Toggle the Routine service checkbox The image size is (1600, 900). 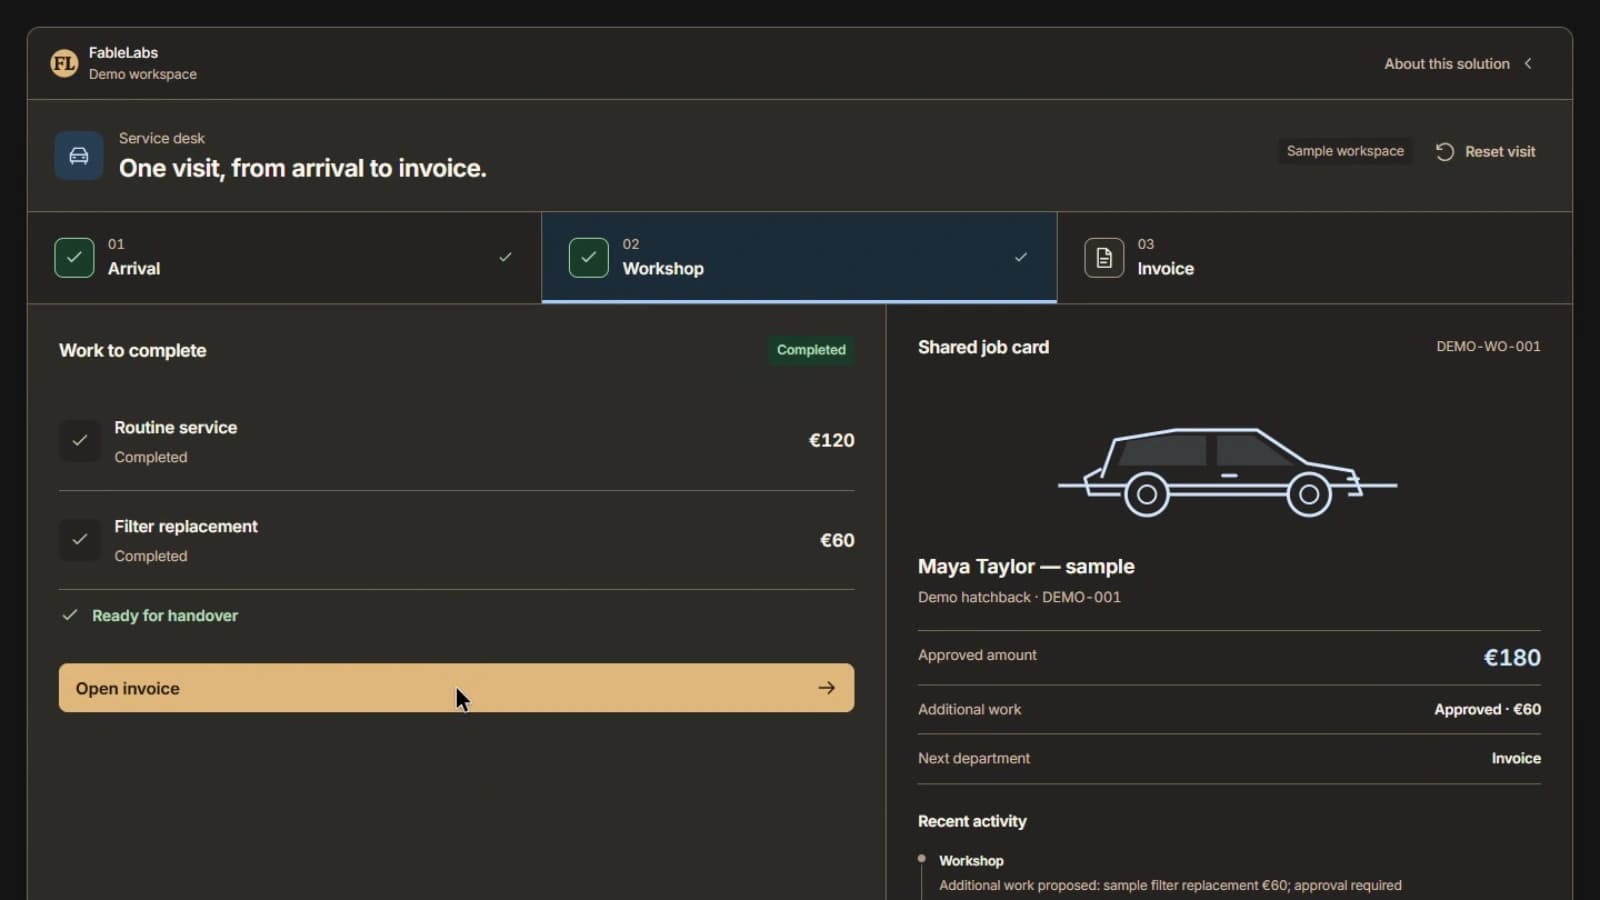pyautogui.click(x=80, y=440)
